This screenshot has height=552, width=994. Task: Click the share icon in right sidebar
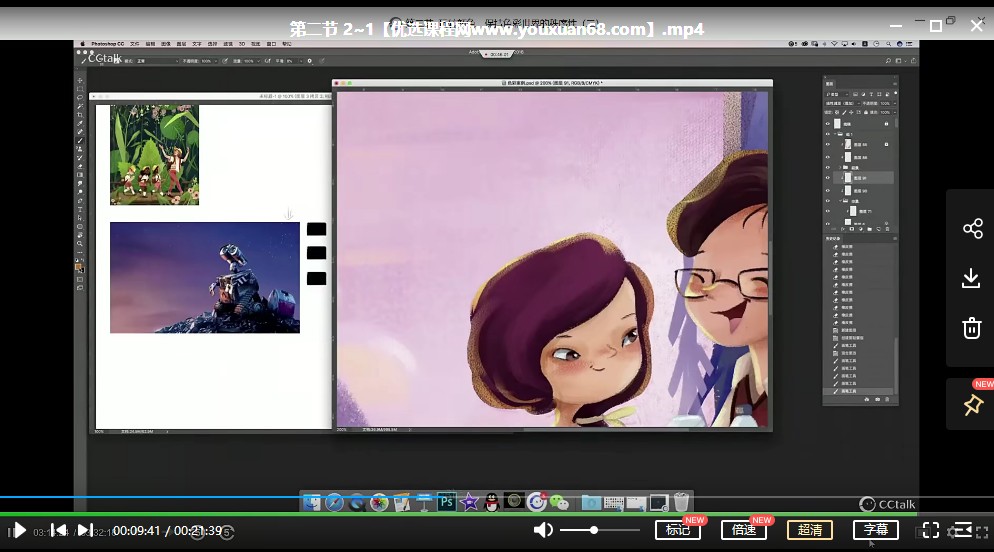972,229
